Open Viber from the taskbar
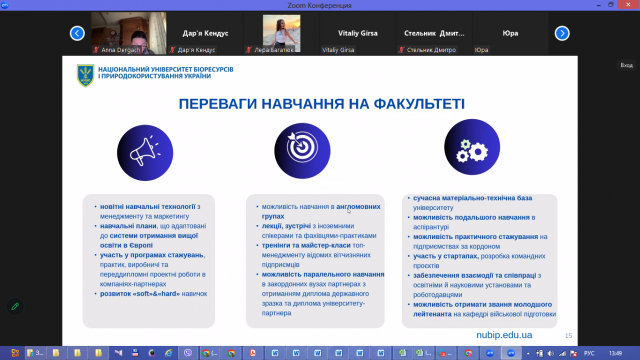Screen dimensions: 640x360 pos(188,353)
